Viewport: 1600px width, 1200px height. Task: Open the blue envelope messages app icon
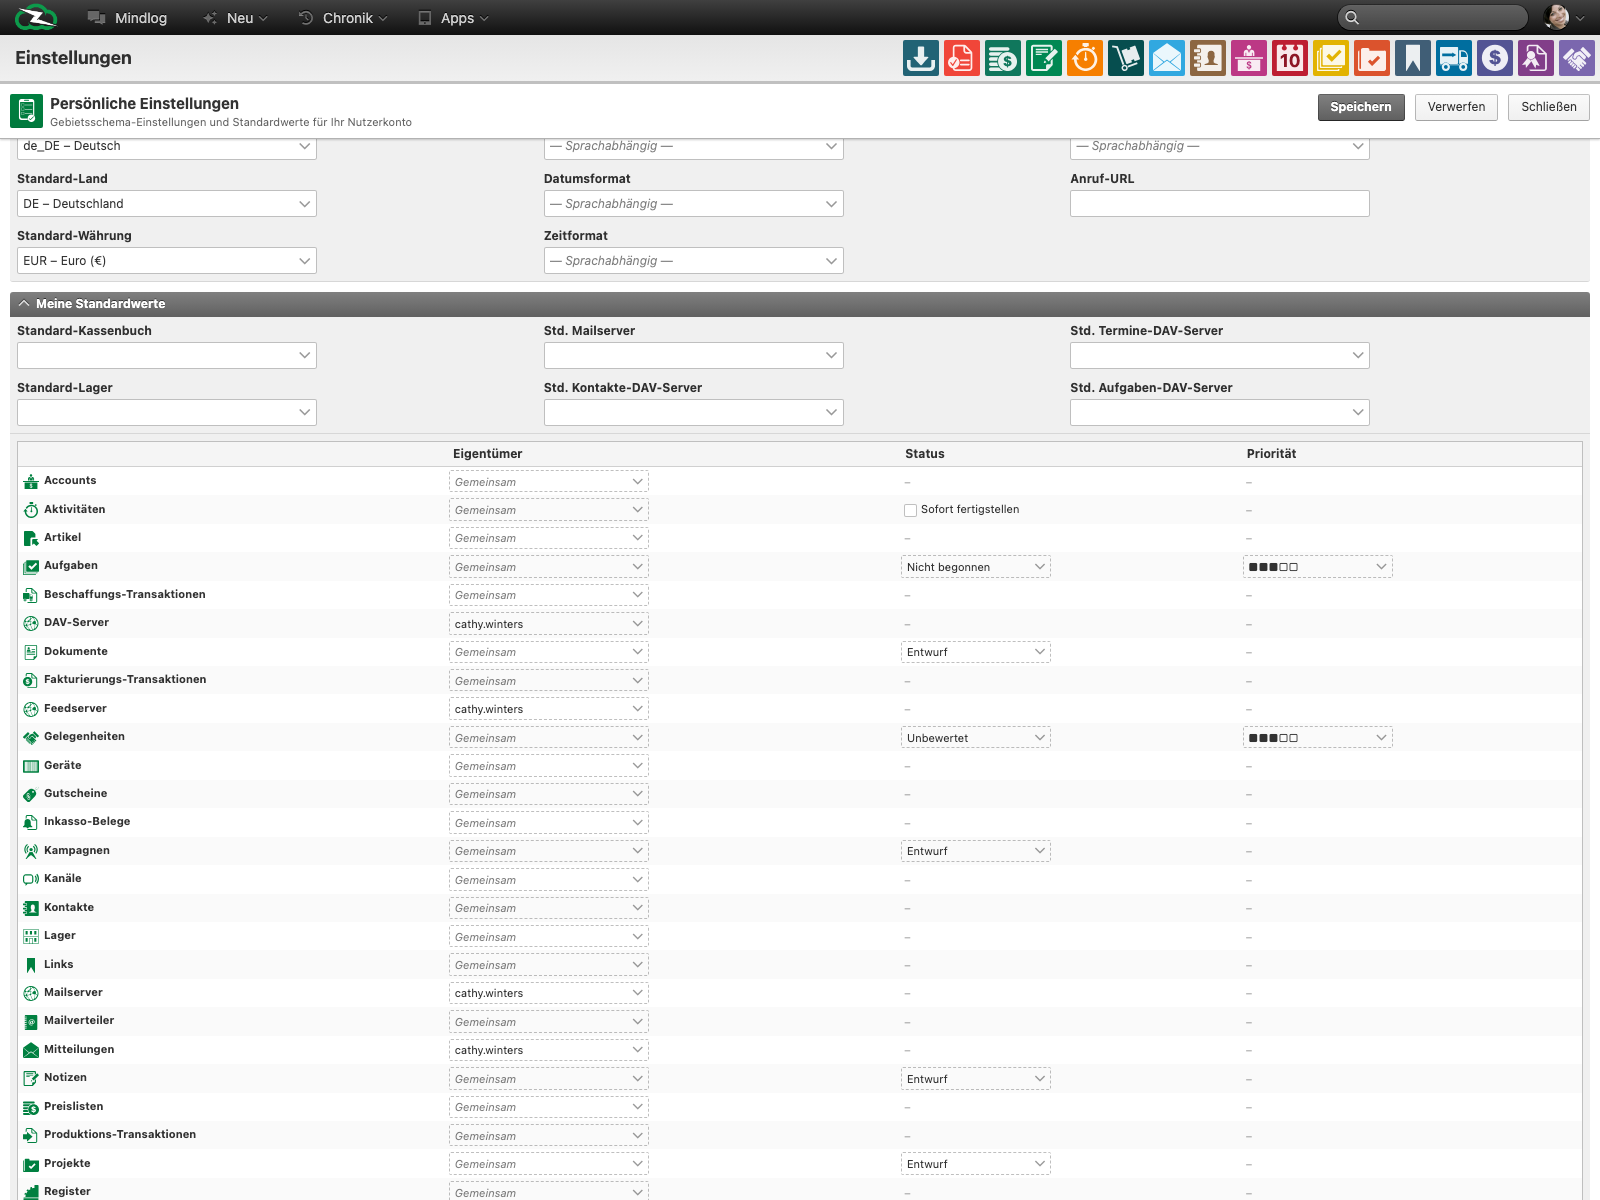[x=1167, y=58]
